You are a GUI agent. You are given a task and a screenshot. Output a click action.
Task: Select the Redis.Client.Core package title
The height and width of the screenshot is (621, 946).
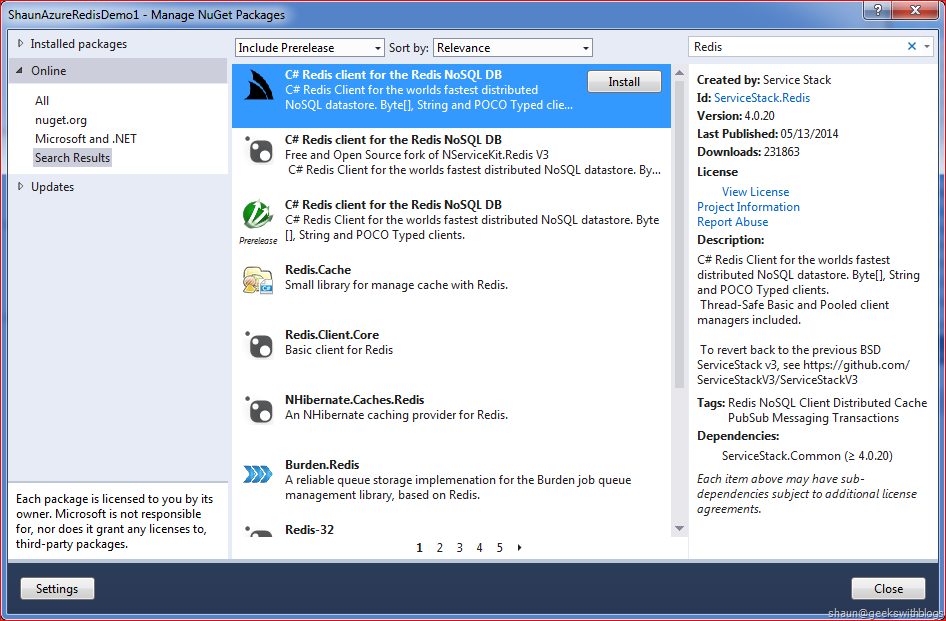click(x=332, y=335)
